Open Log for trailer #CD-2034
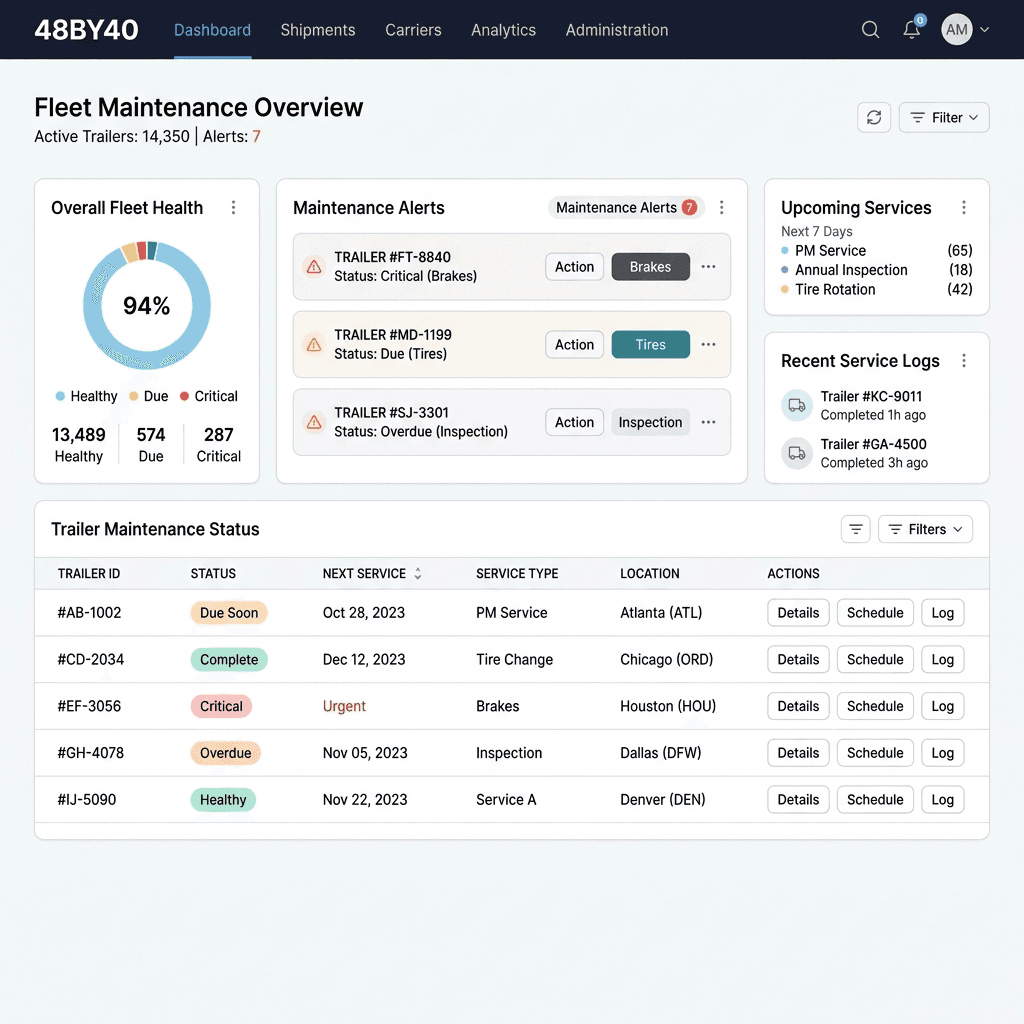1024x1024 pixels. coord(942,659)
